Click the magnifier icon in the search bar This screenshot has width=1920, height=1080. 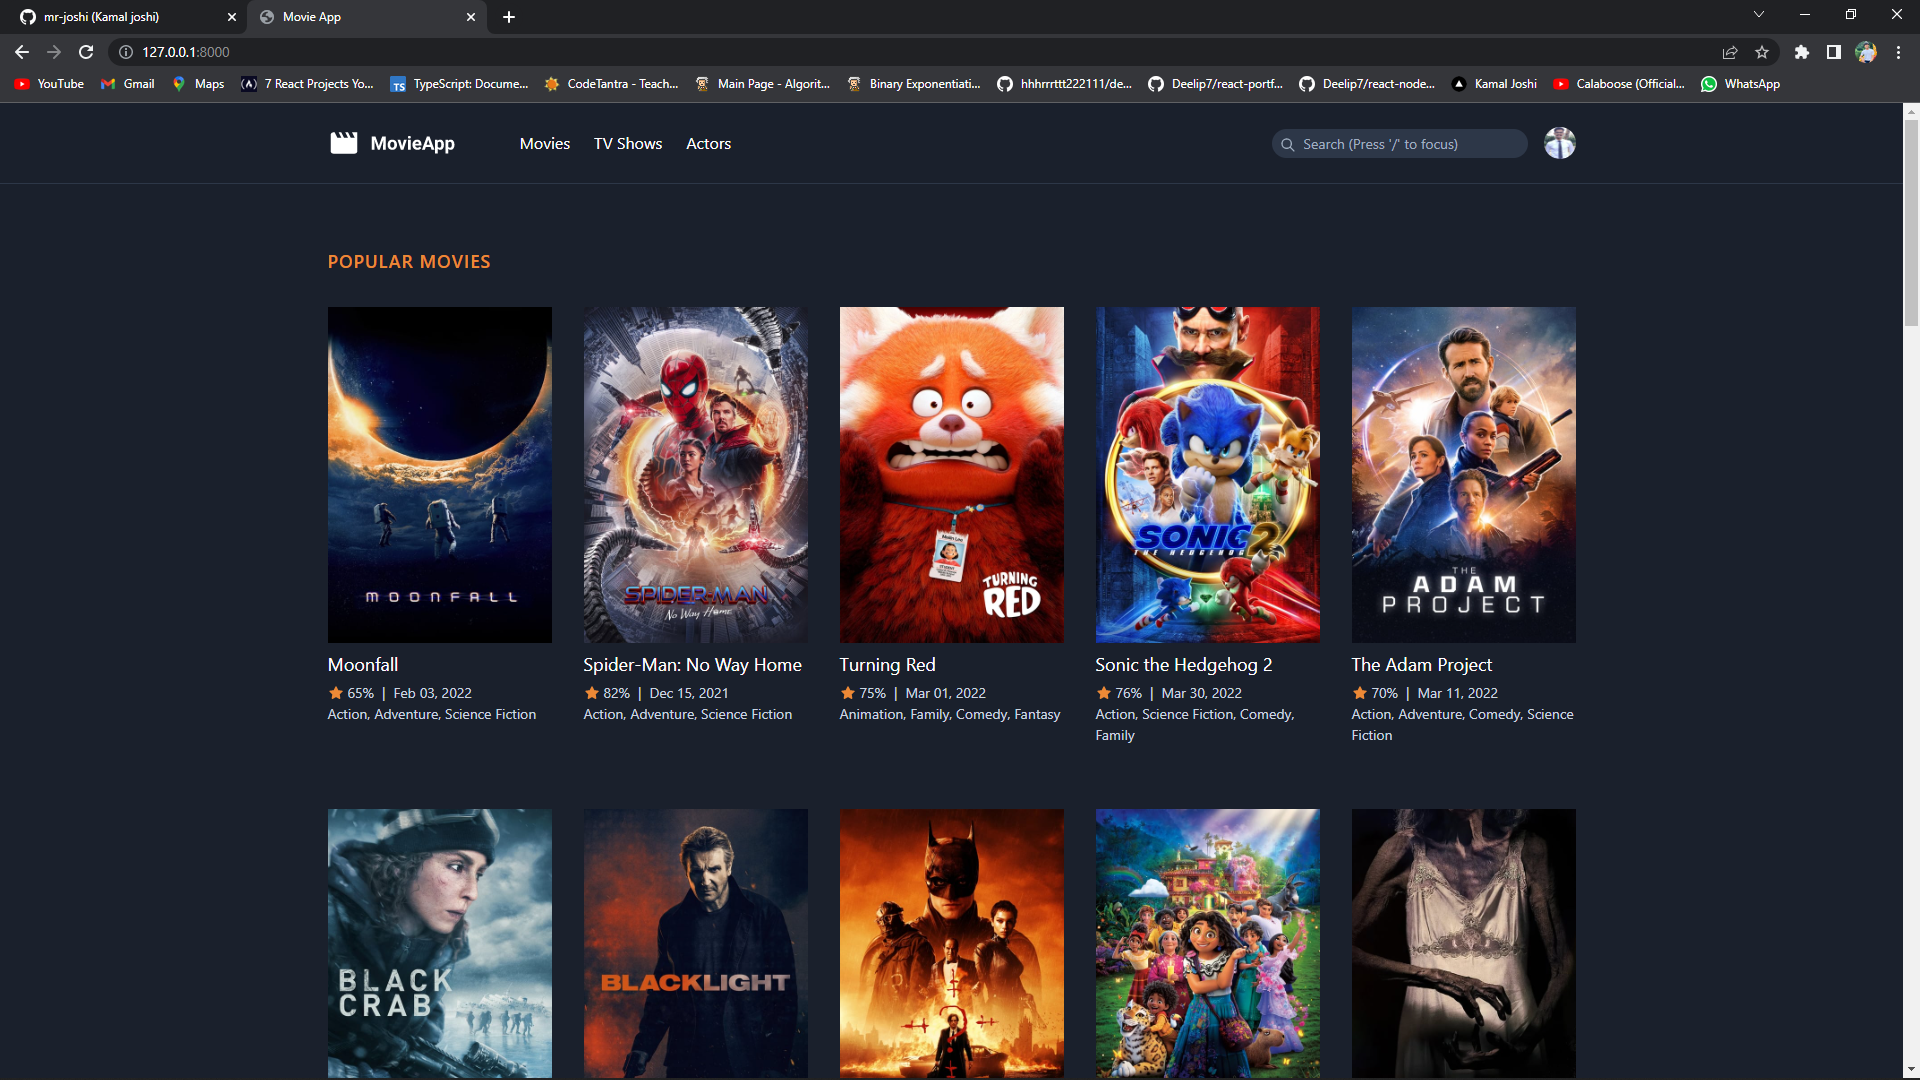point(1289,144)
